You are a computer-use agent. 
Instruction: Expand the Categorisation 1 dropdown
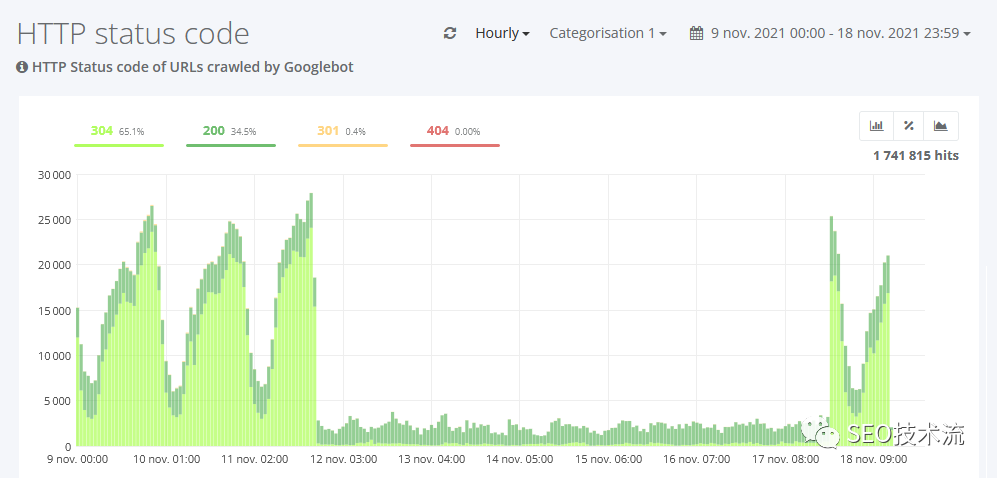(x=608, y=33)
